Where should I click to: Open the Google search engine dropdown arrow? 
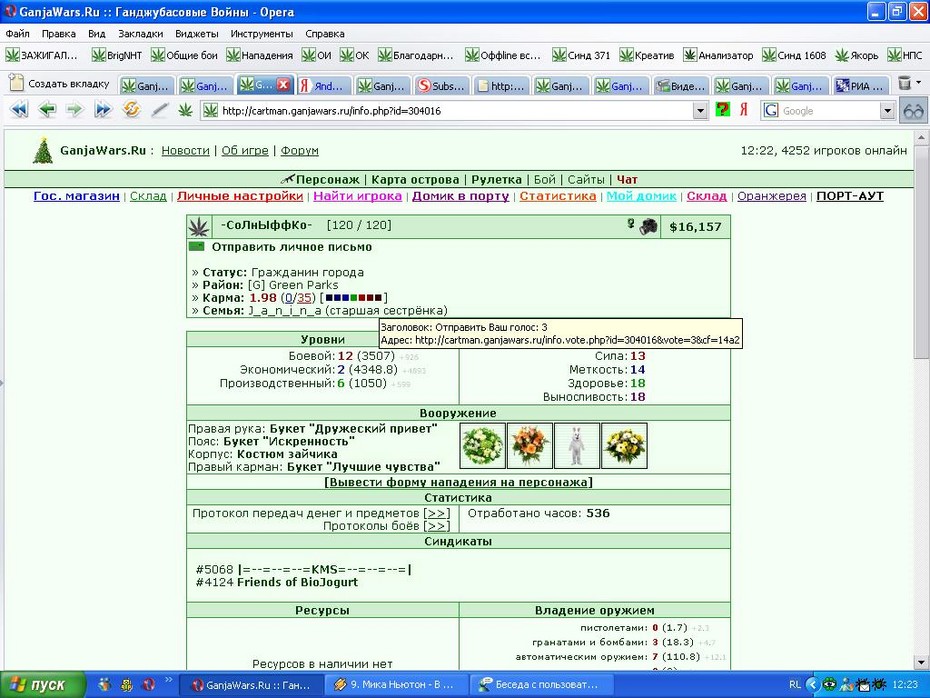pos(887,110)
